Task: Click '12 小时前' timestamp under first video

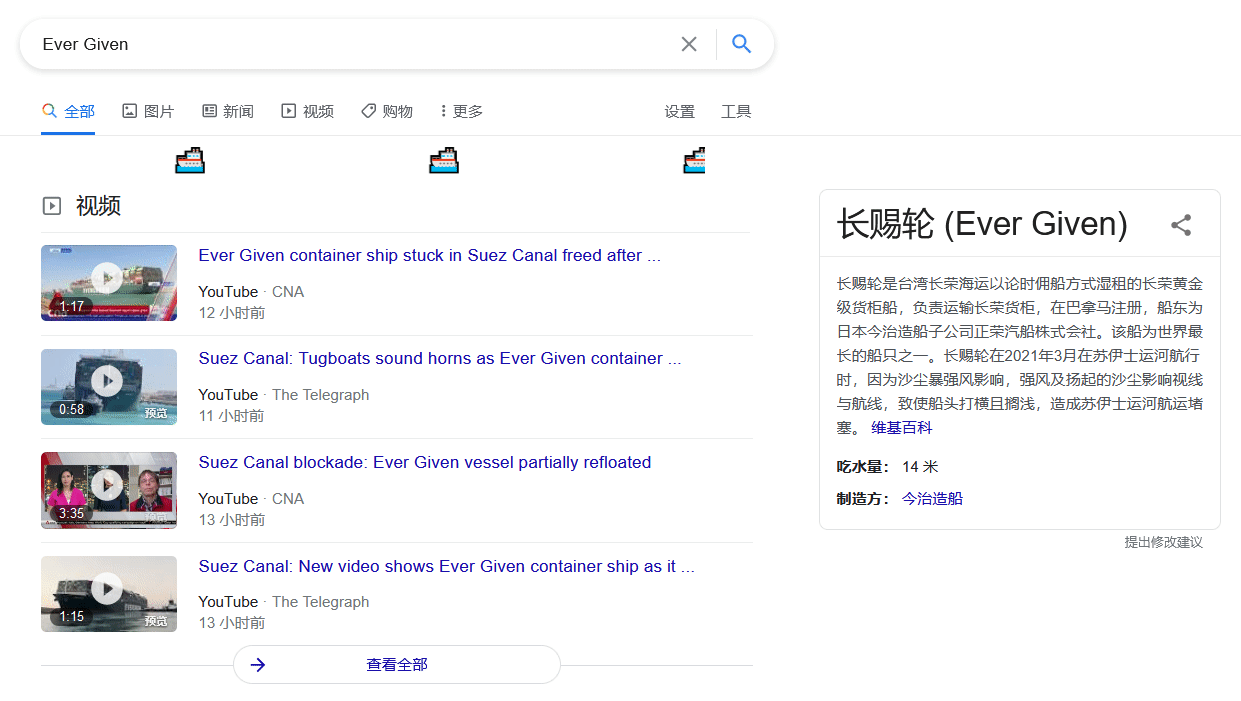Action: (x=232, y=313)
